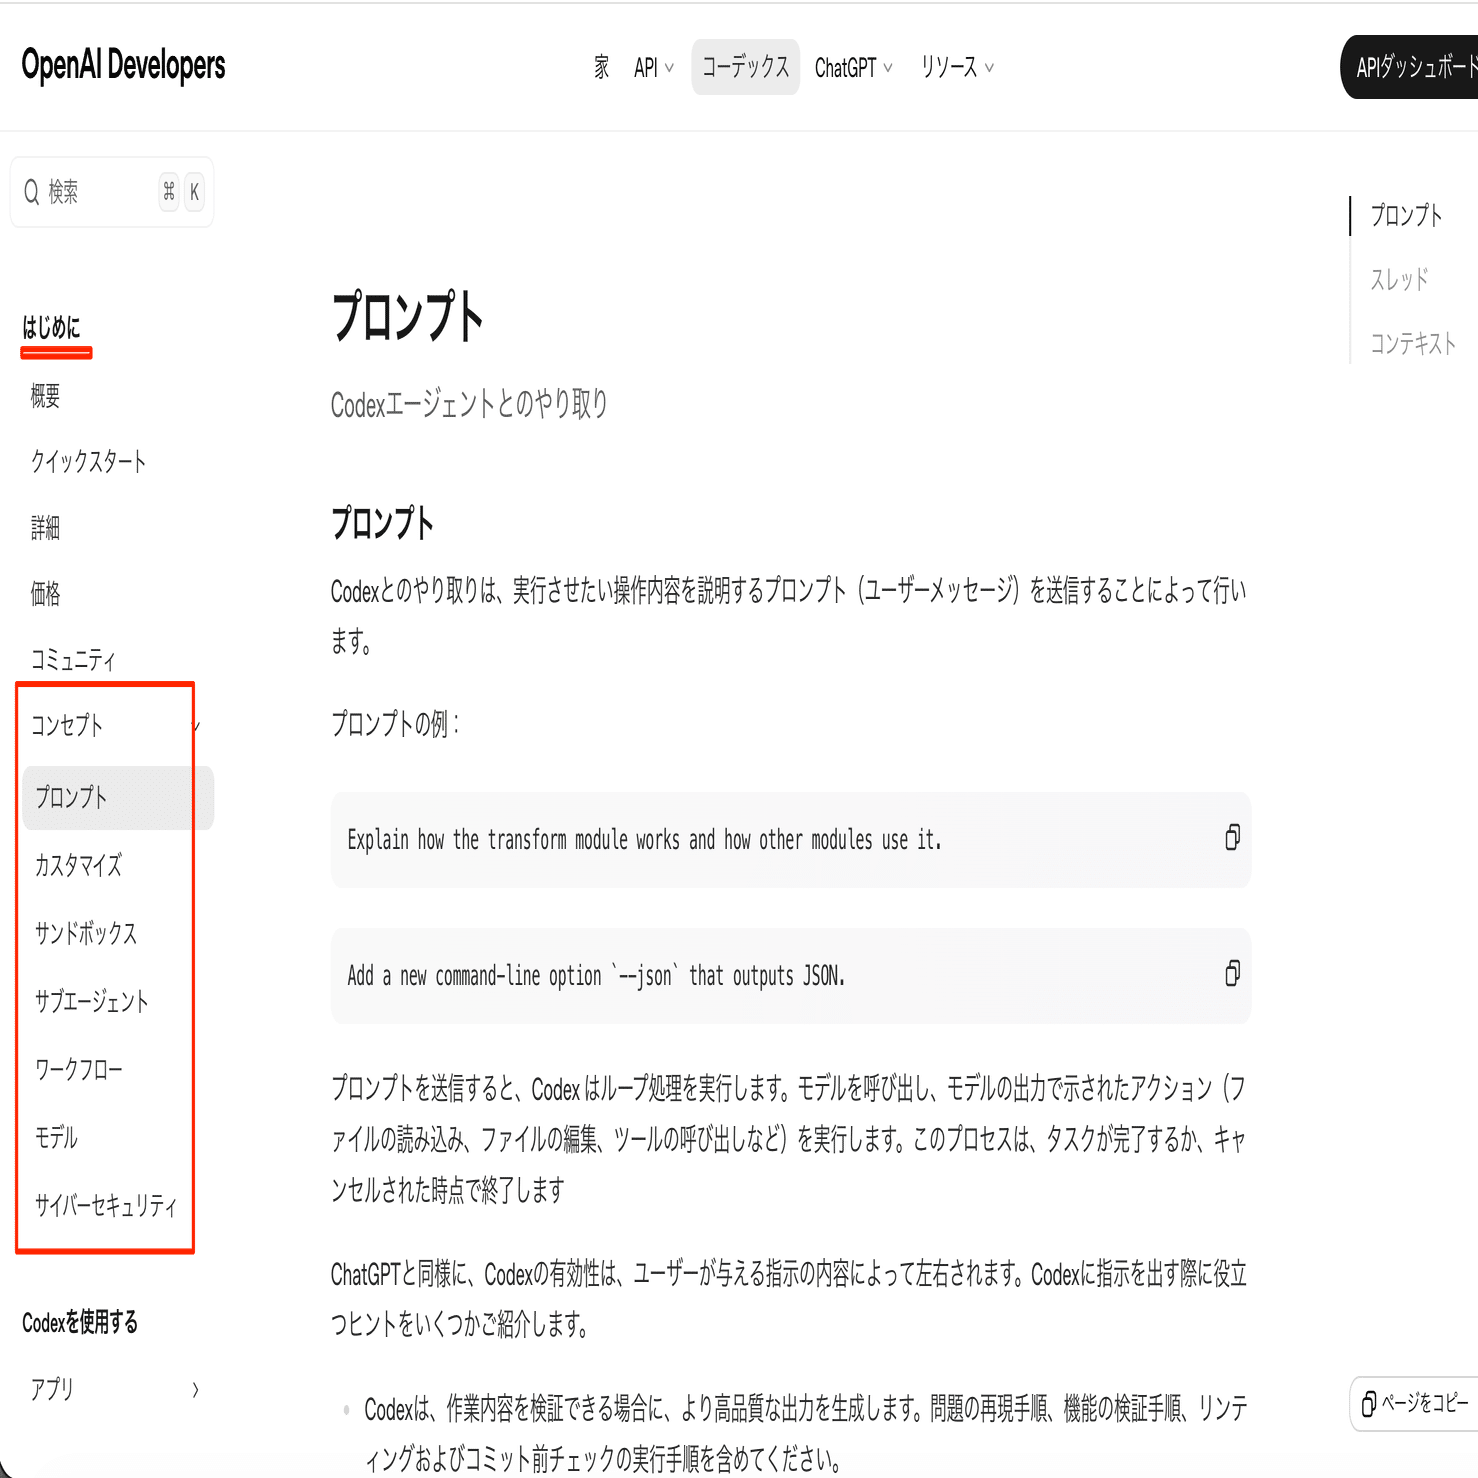Open 価格 in the sidebar
This screenshot has width=1478, height=1478.
coord(45,594)
